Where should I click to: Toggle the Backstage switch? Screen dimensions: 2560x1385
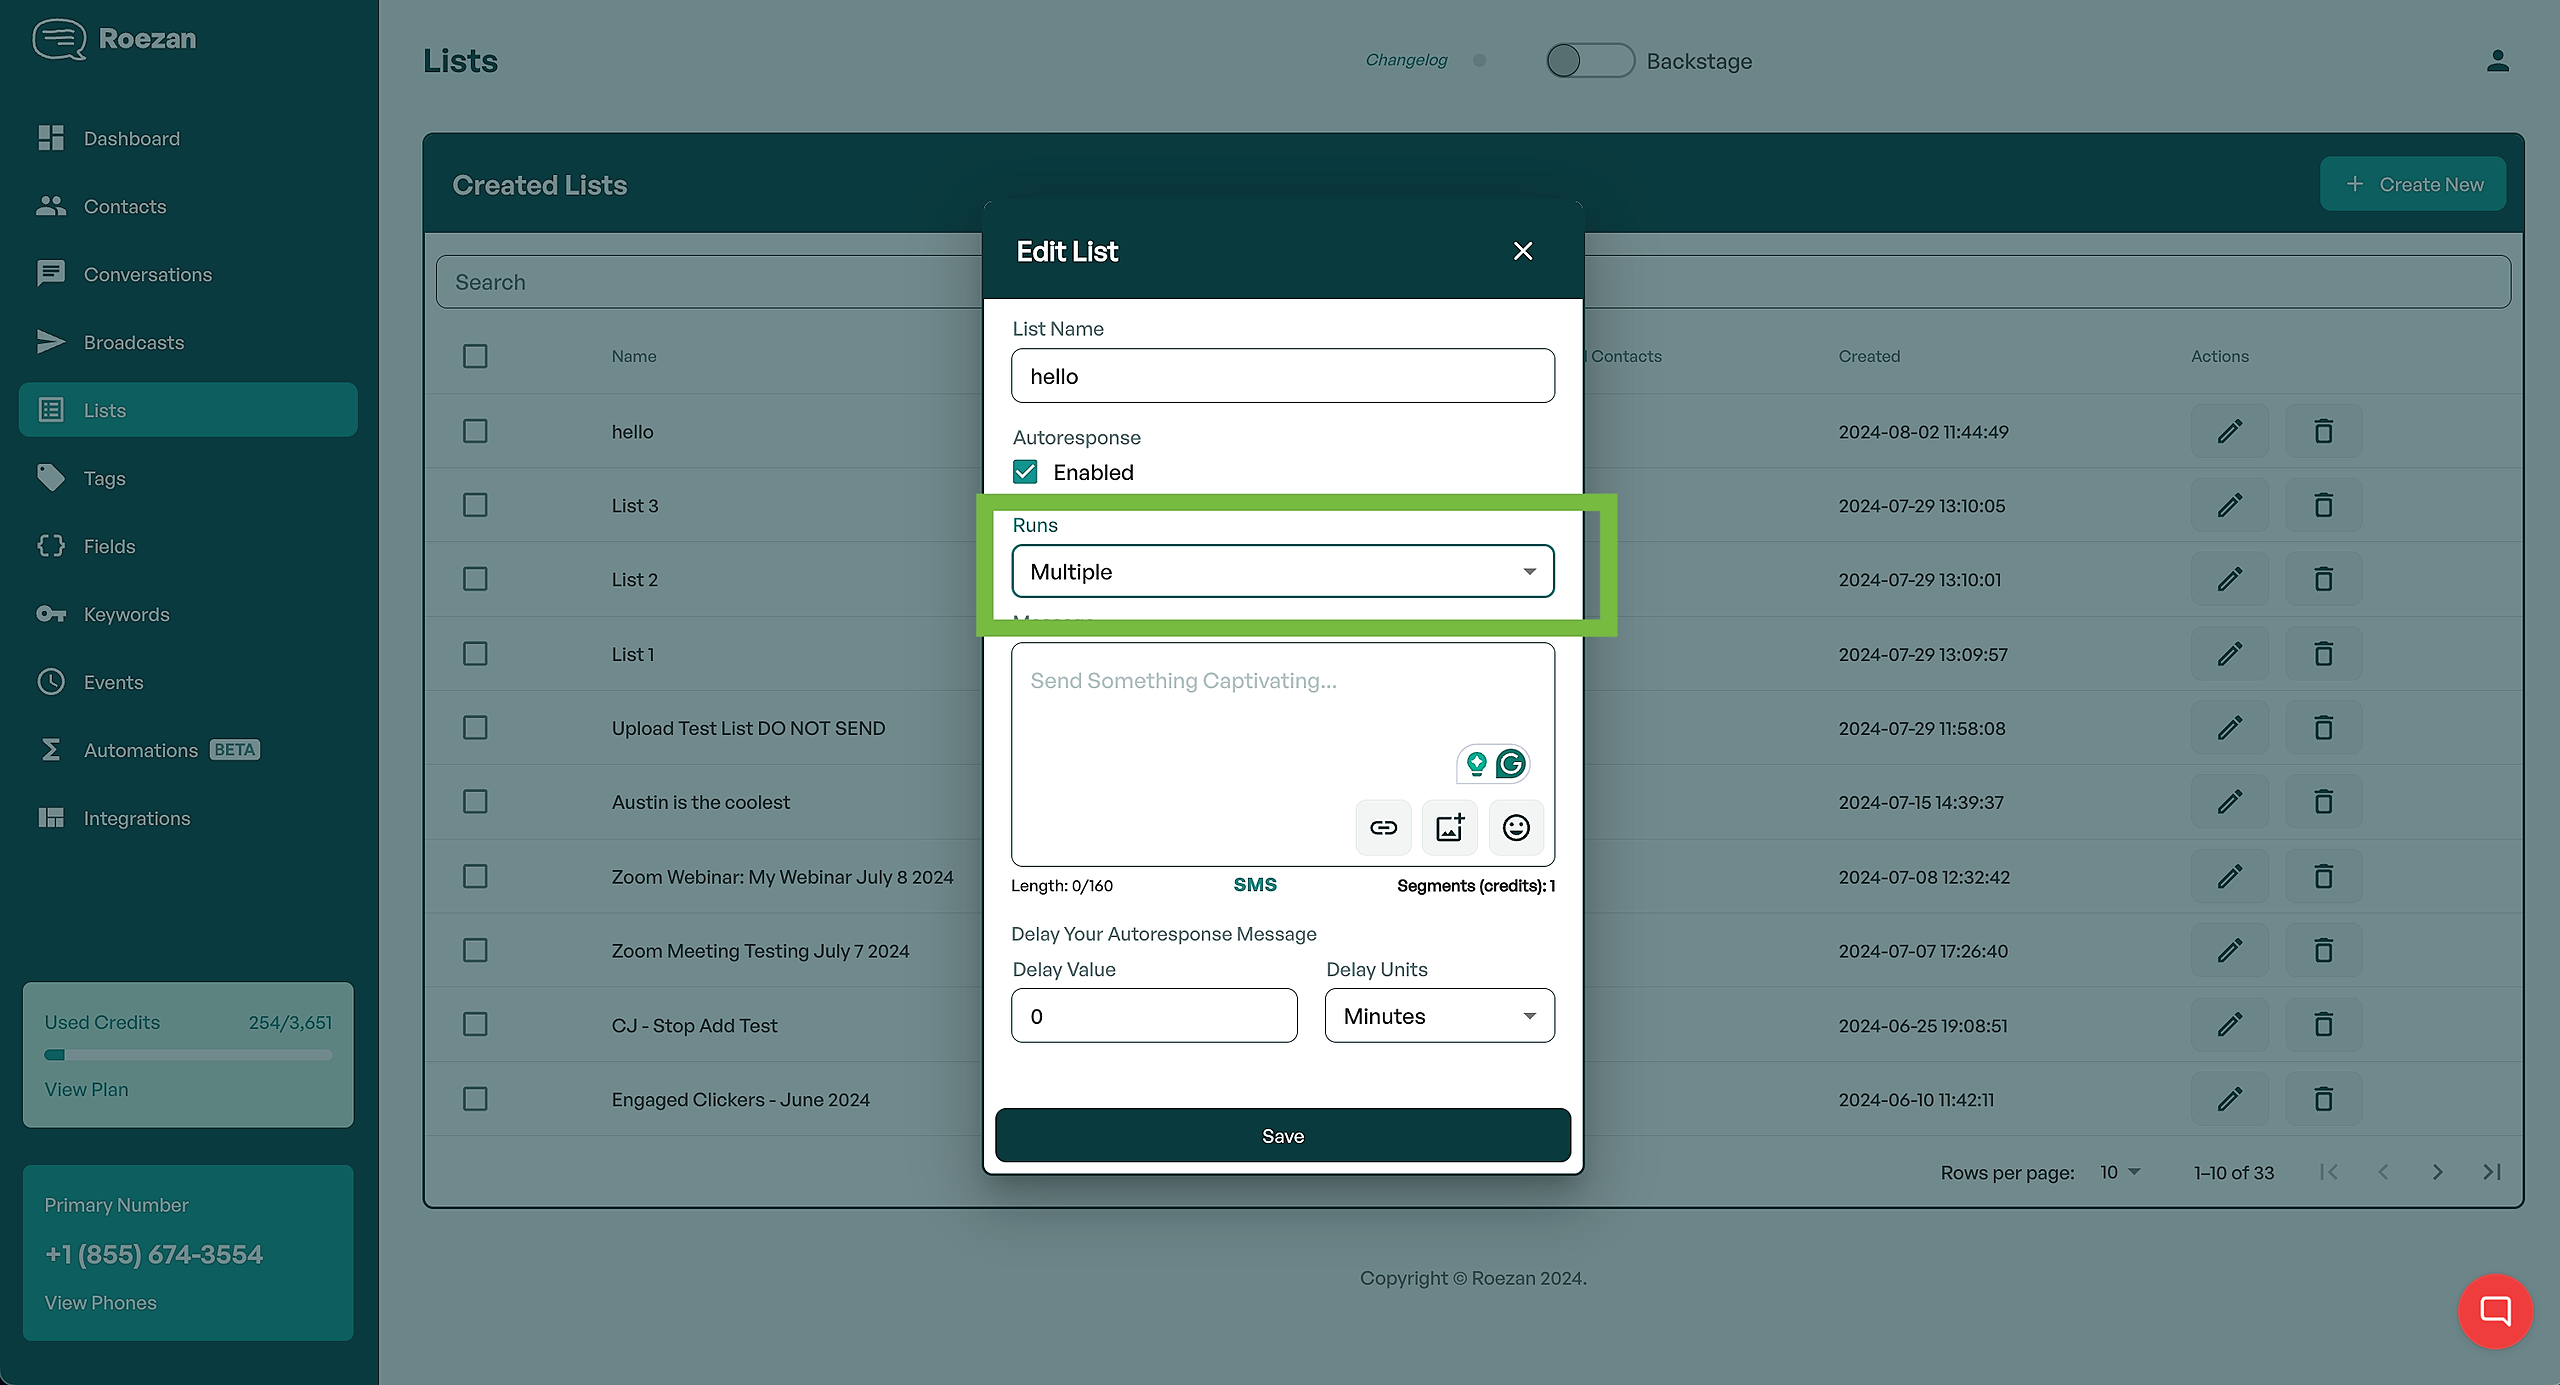[x=1589, y=61]
